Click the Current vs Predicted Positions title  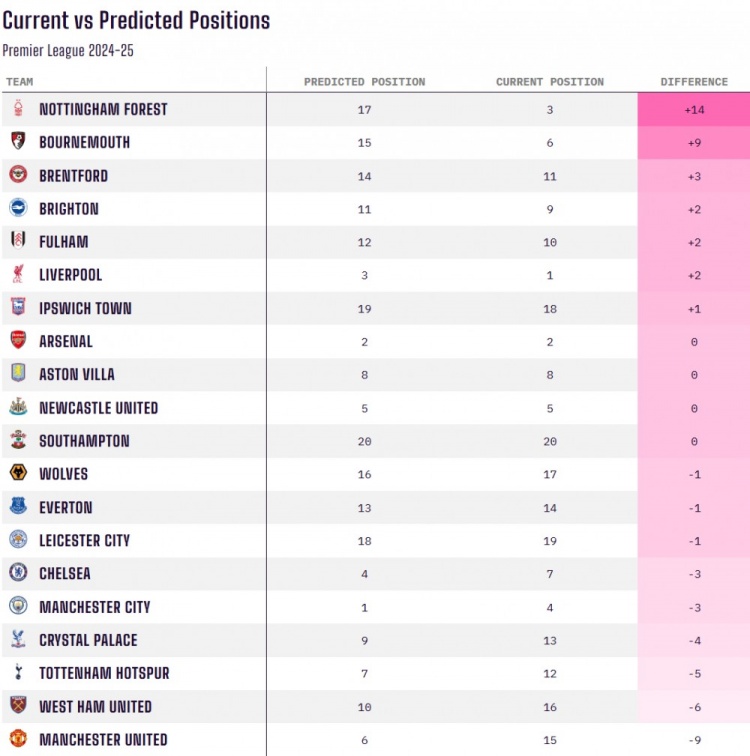click(136, 20)
